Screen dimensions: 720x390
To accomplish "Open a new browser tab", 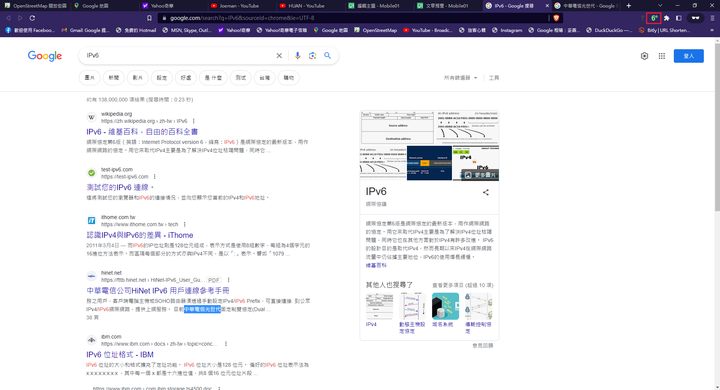I will click(x=629, y=6).
